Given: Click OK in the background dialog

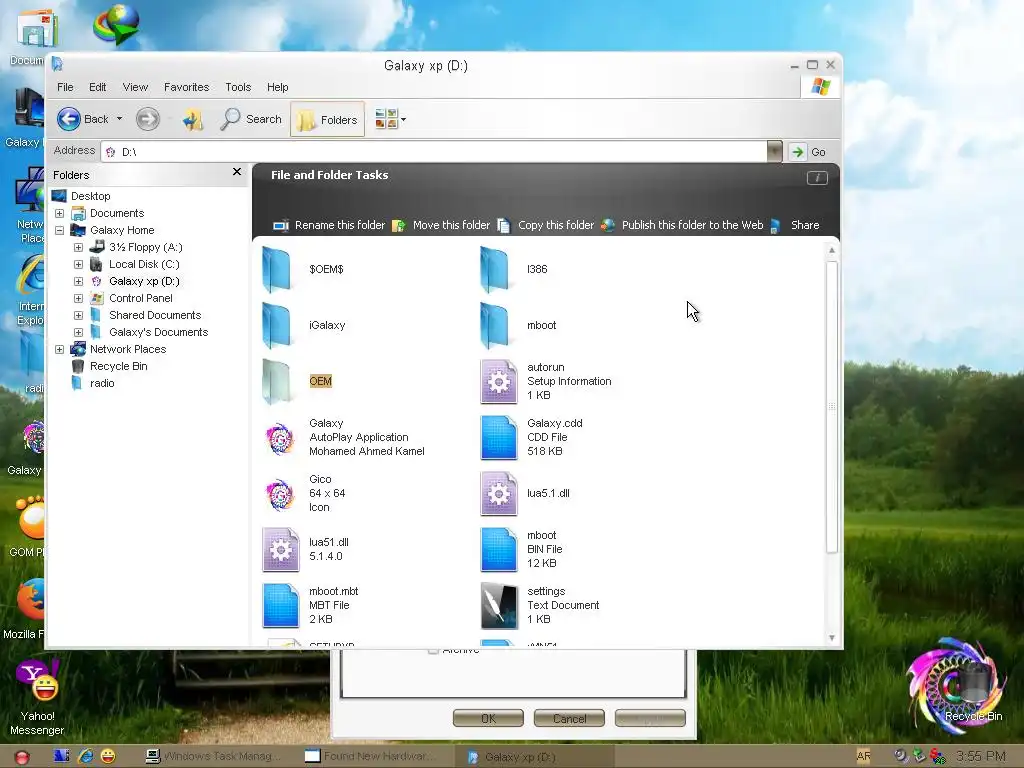Looking at the screenshot, I should click(x=488, y=718).
